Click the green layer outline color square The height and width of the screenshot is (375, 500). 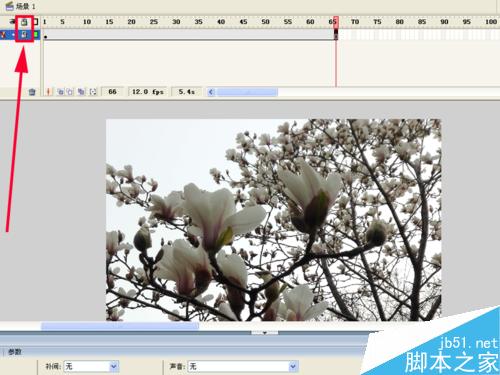coord(36,34)
